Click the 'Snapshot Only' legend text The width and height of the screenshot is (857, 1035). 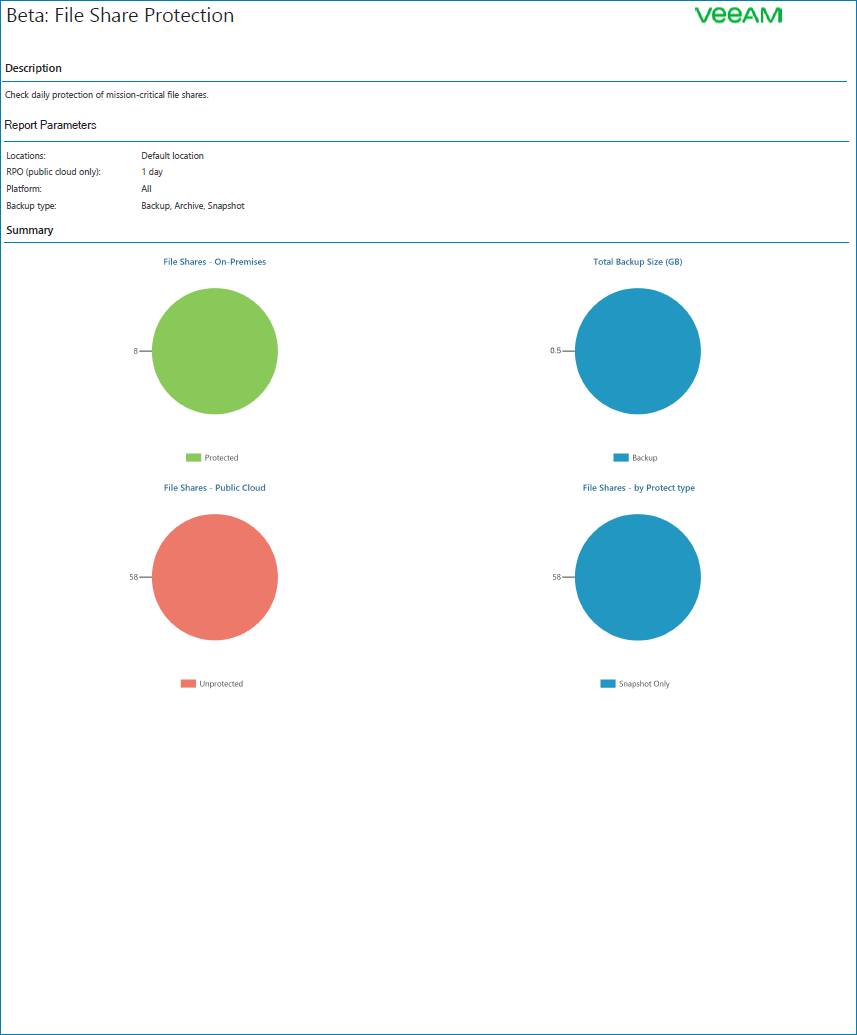(x=644, y=684)
